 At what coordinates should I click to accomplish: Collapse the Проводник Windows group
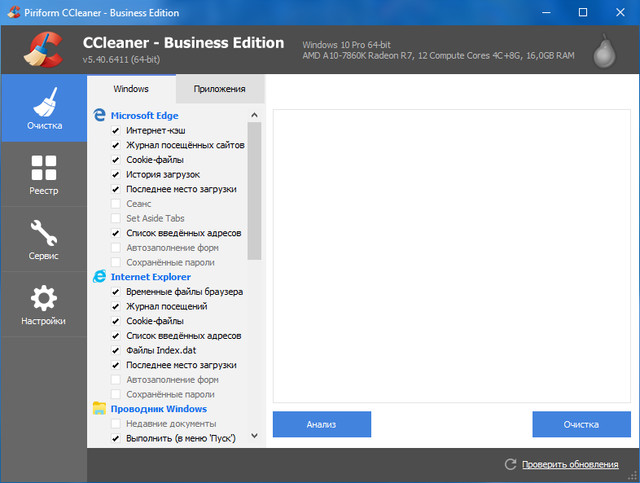(x=158, y=408)
